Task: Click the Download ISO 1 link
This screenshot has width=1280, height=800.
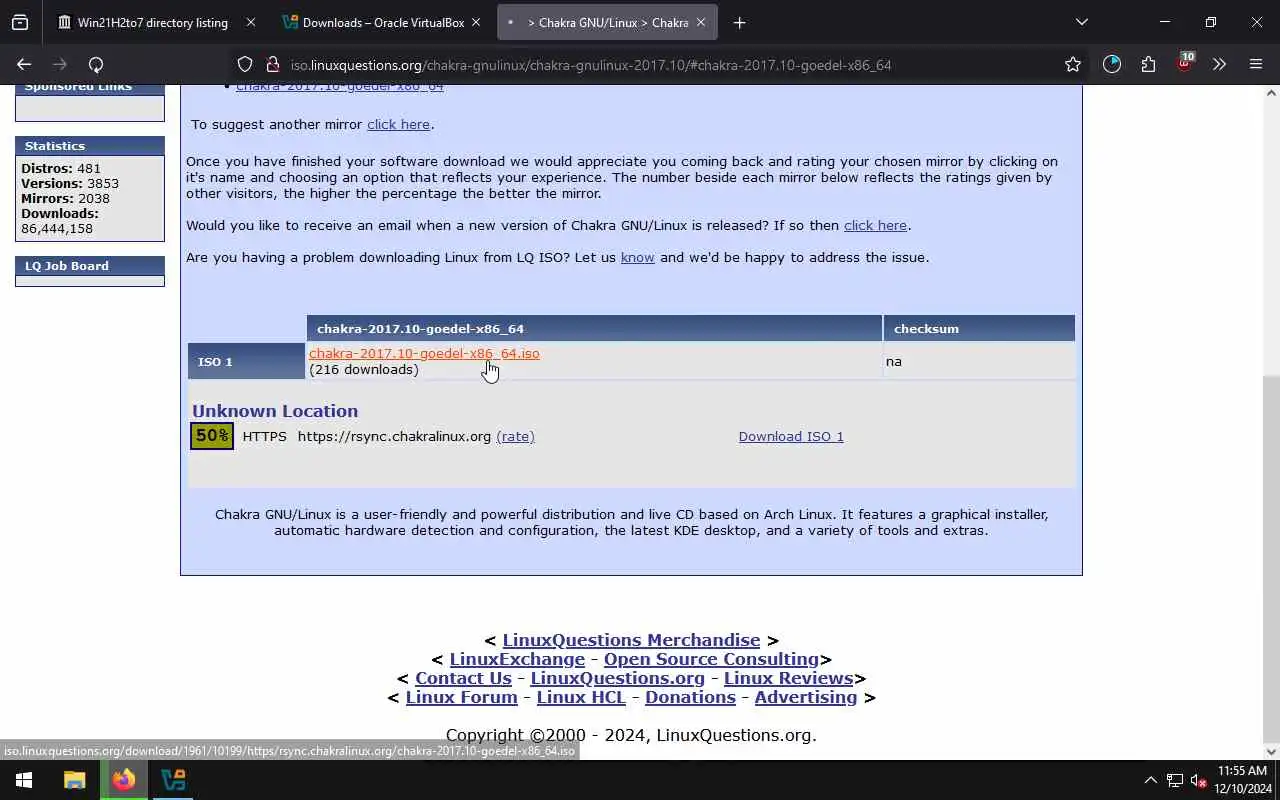Action: click(791, 436)
